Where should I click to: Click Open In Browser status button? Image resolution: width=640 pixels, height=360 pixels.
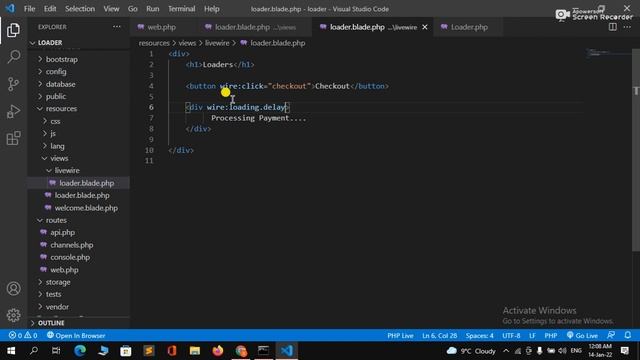(76, 336)
